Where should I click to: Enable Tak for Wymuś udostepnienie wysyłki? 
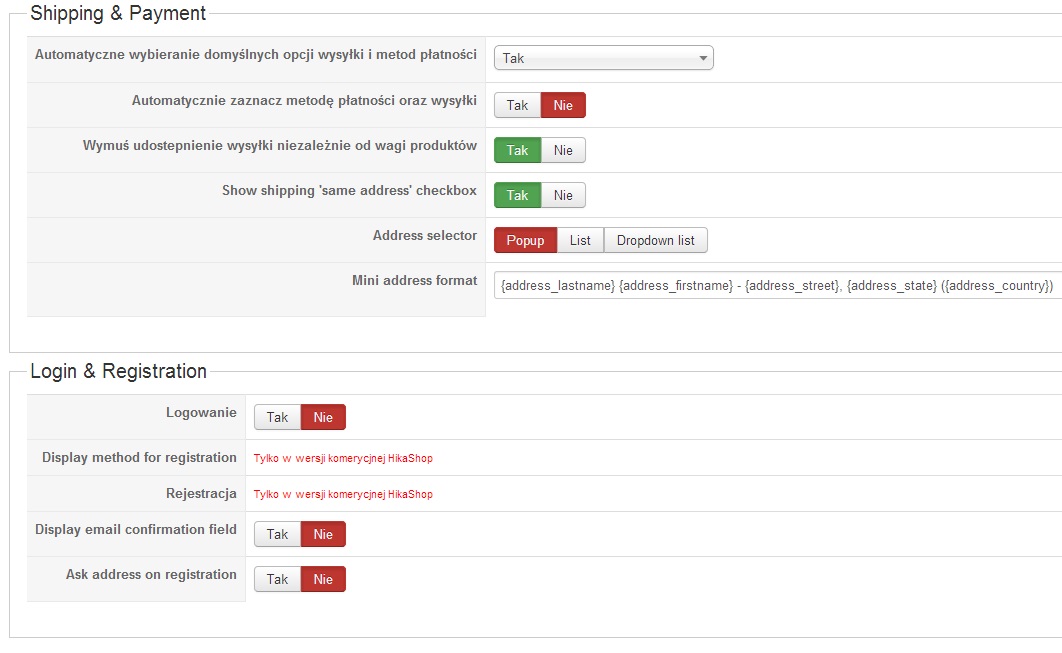(x=517, y=150)
